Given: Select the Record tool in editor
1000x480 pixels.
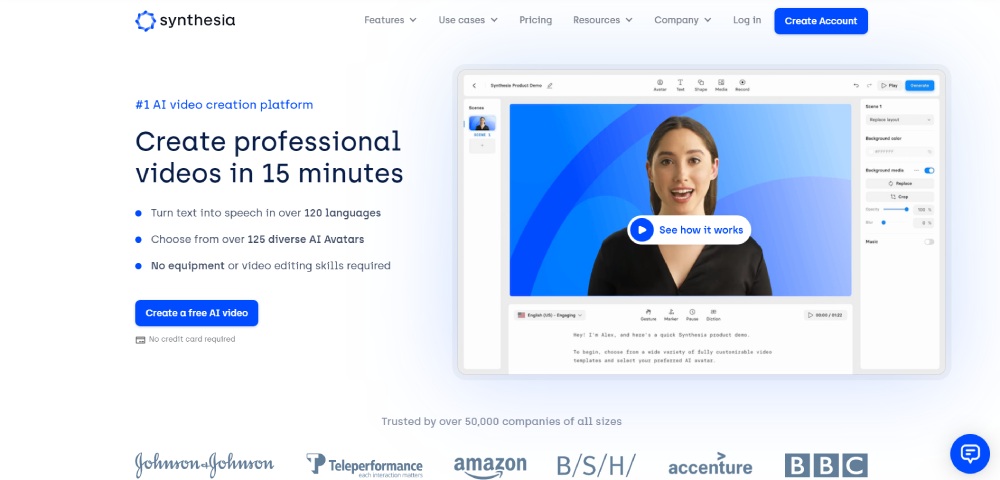Looking at the screenshot, I should pos(742,85).
